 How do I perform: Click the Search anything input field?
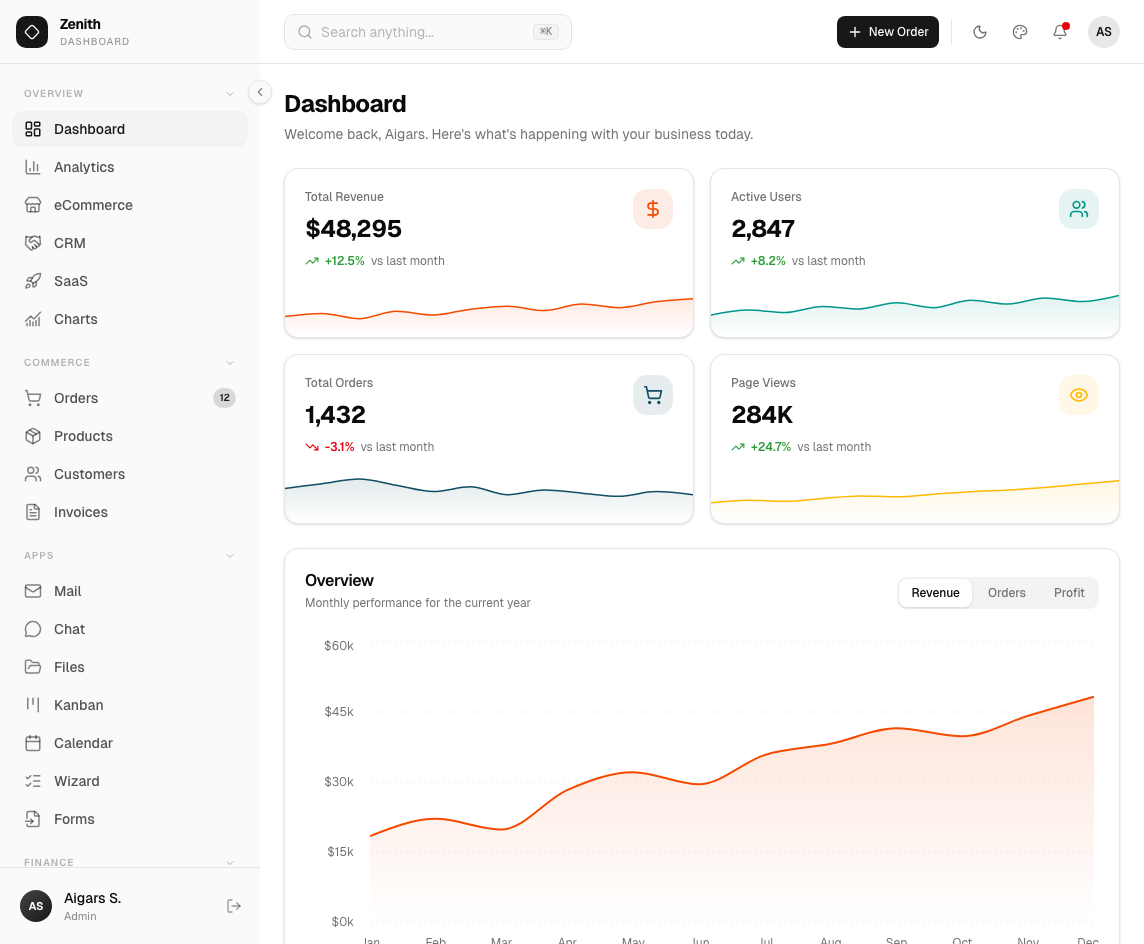coord(427,32)
